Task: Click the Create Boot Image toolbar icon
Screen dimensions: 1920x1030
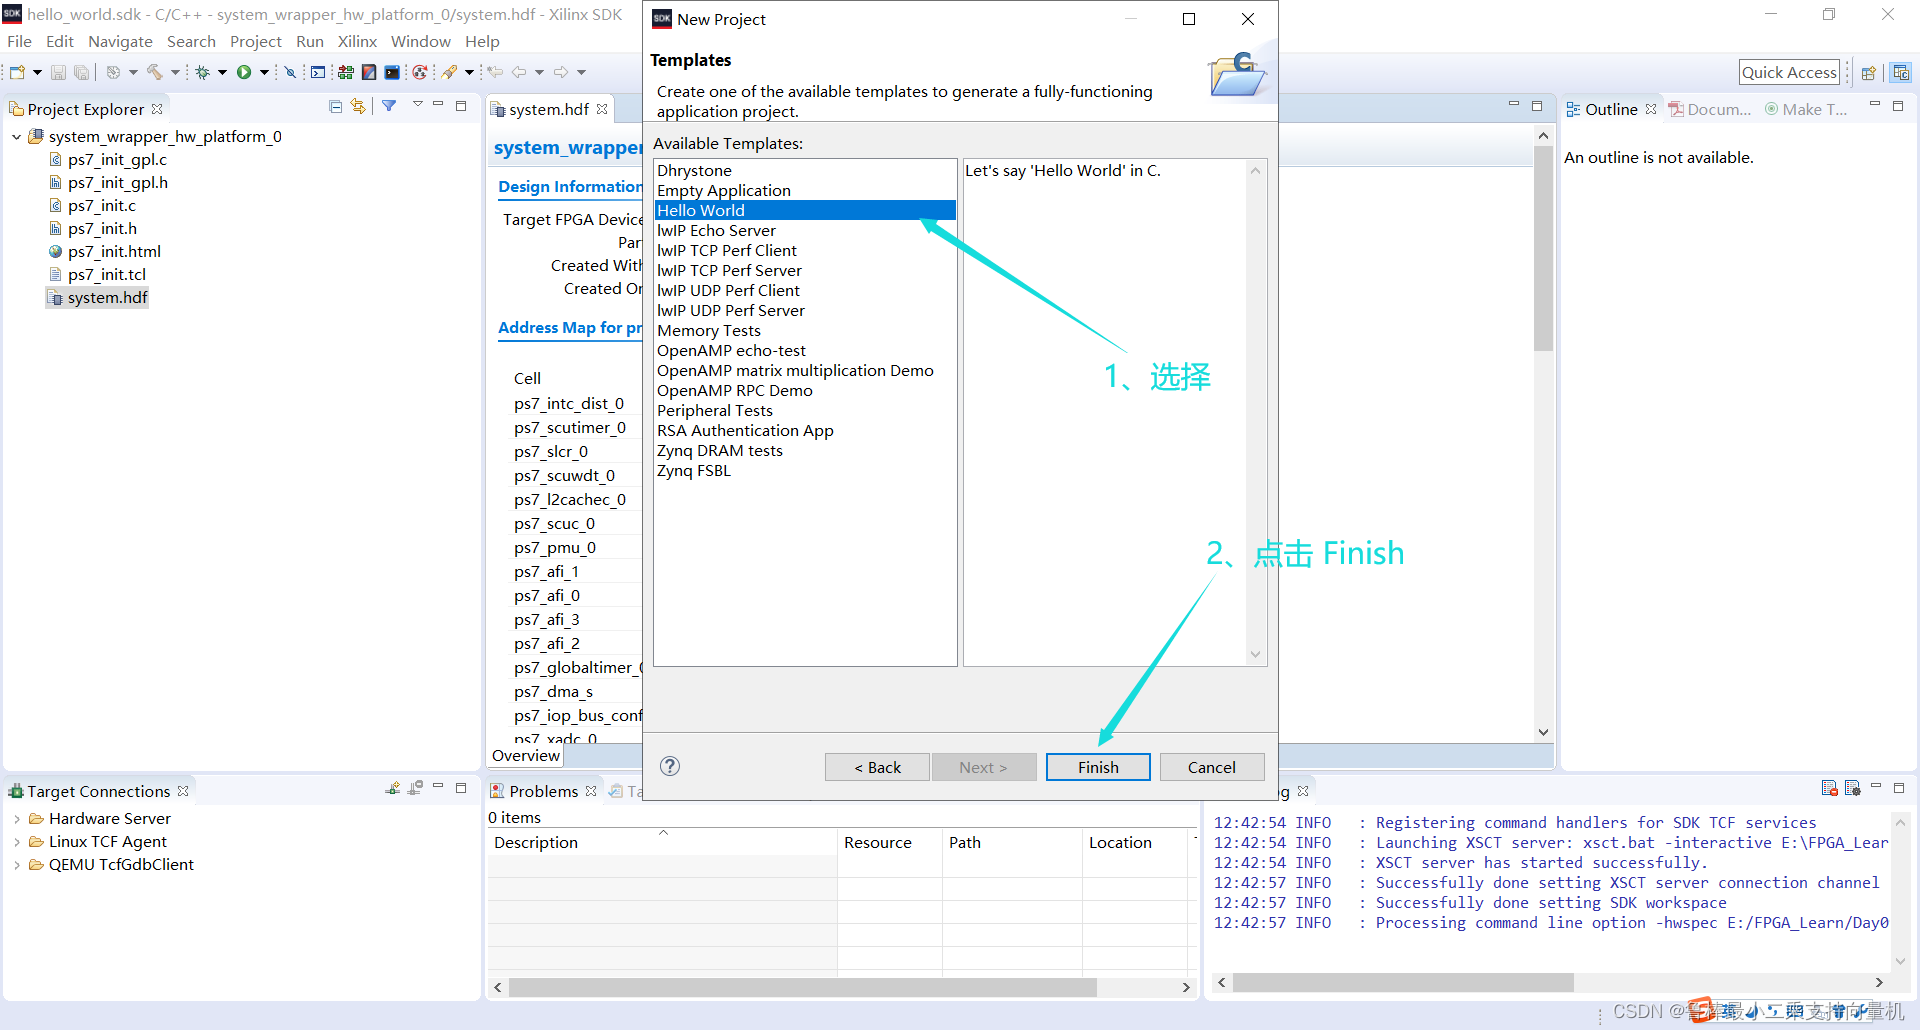Action: tap(369, 72)
